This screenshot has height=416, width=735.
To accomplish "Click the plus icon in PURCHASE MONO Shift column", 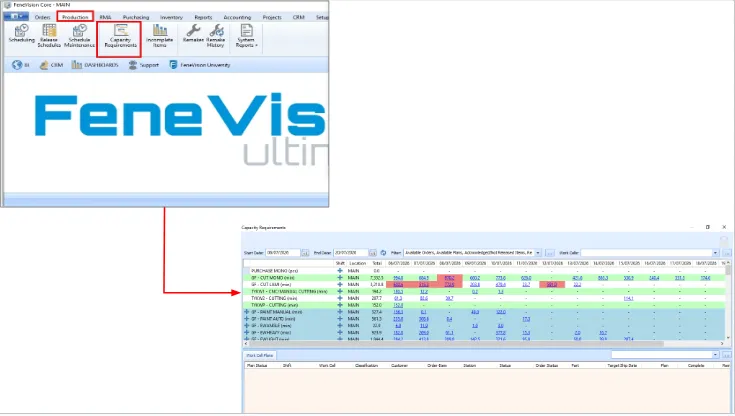I will point(340,271).
